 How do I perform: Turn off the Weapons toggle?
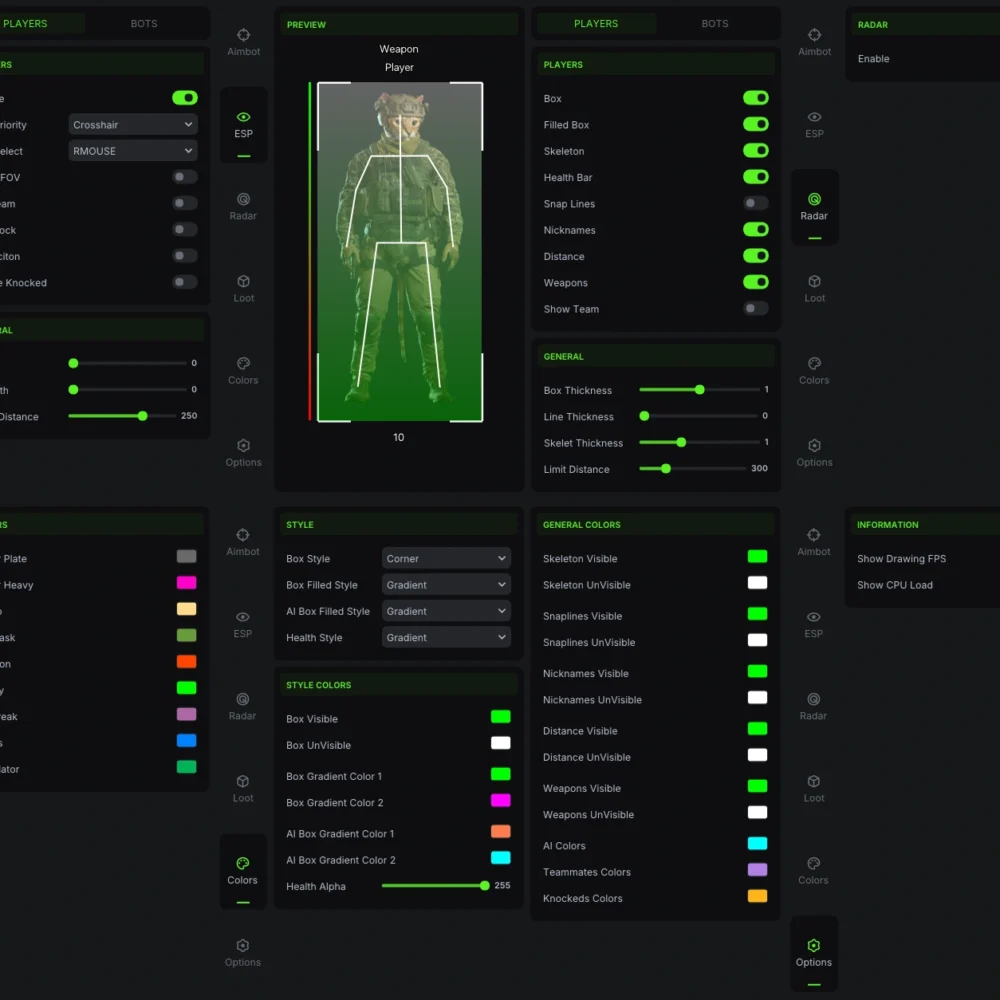pyautogui.click(x=756, y=282)
